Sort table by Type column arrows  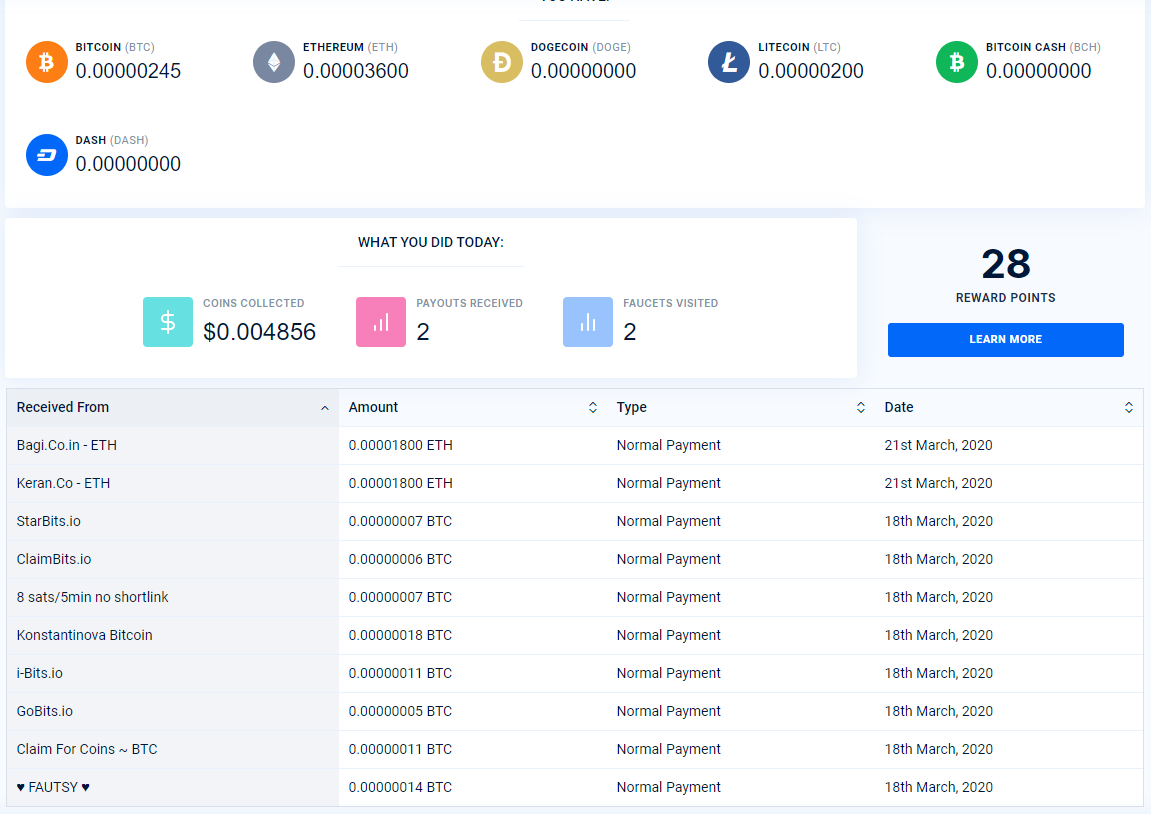tap(860, 407)
